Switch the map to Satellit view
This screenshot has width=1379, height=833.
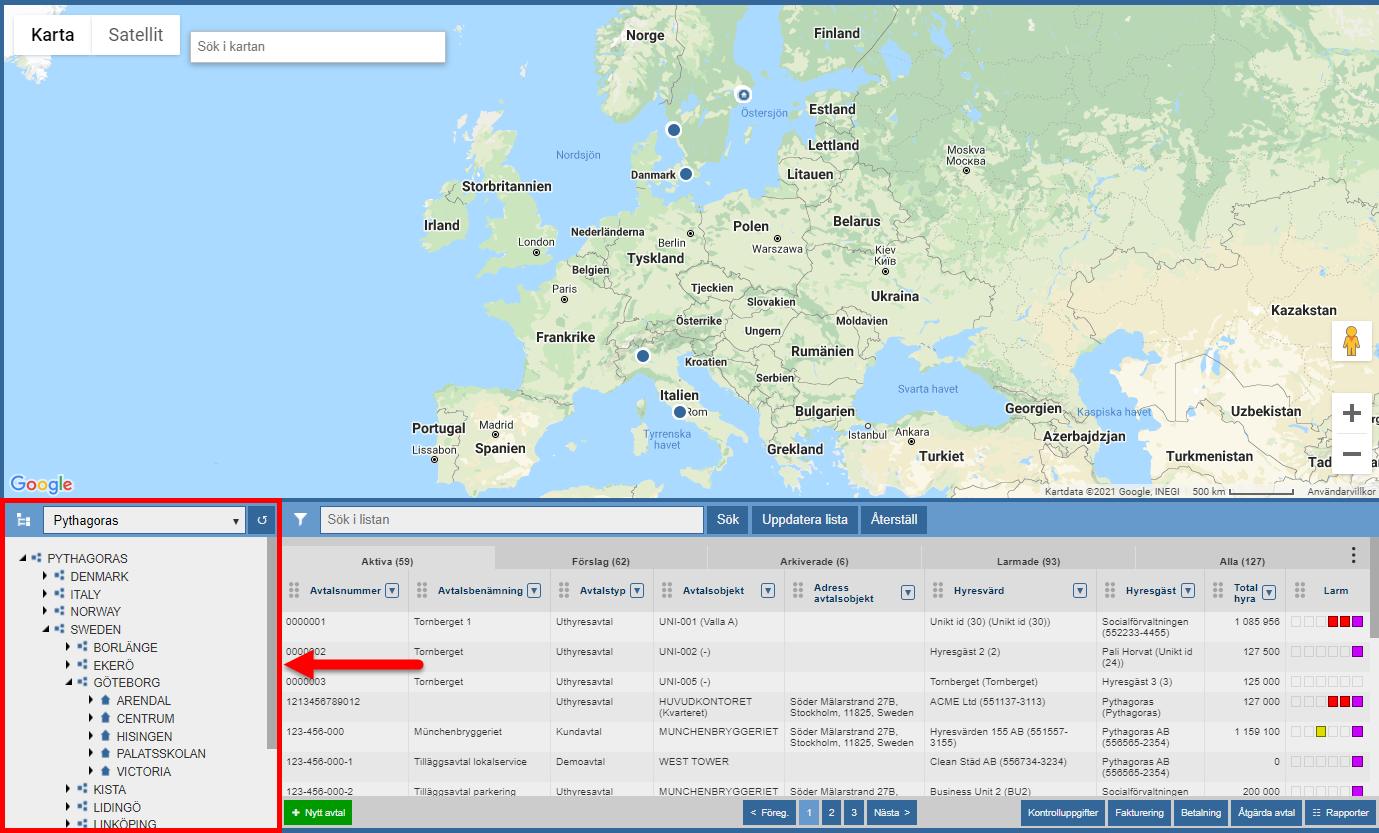[x=135, y=35]
